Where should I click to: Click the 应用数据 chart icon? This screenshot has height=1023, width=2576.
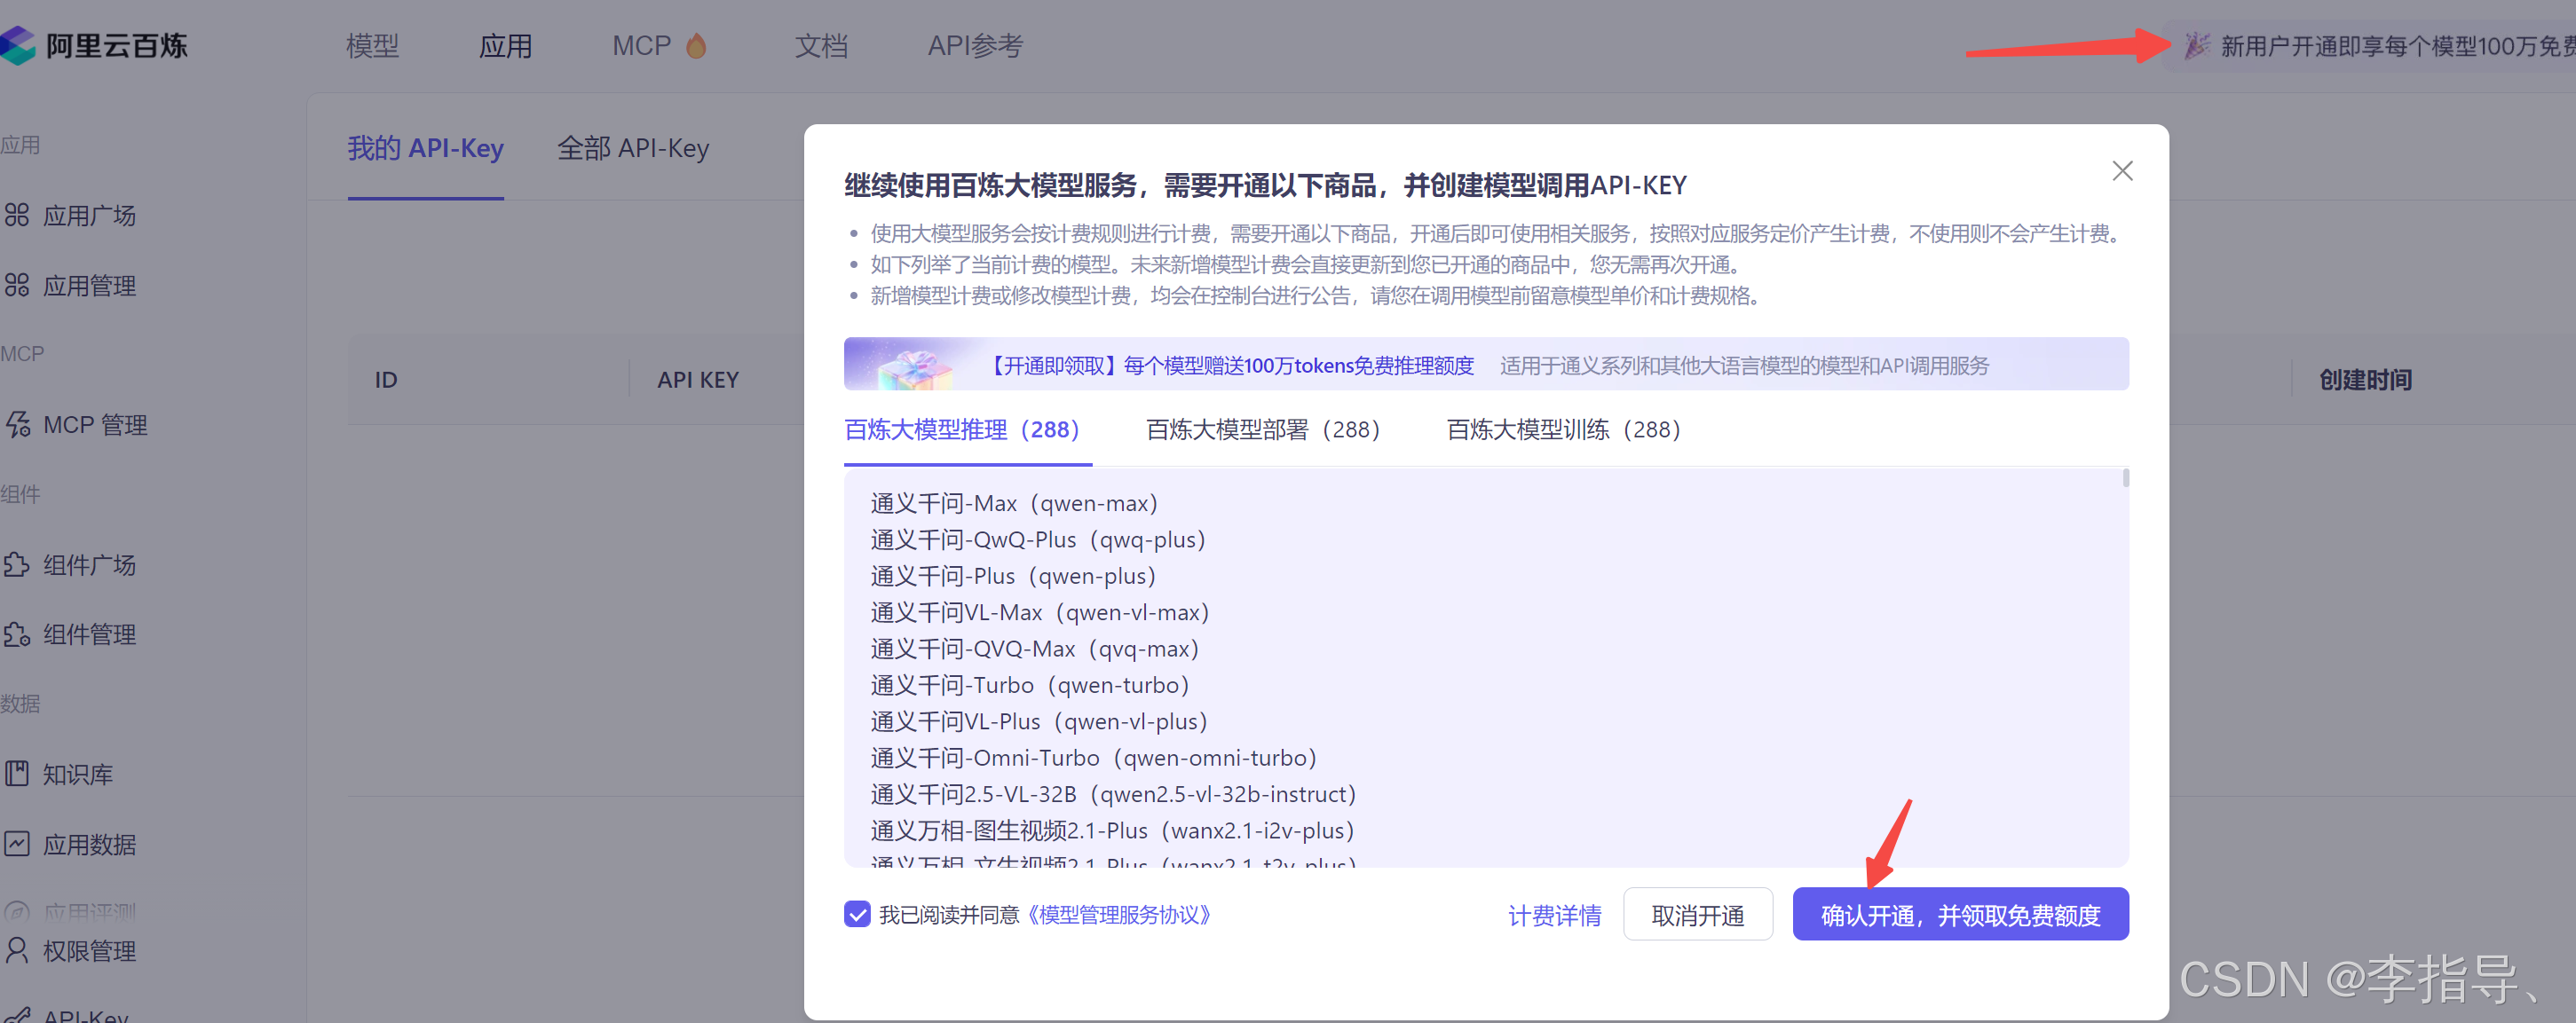[x=17, y=843]
